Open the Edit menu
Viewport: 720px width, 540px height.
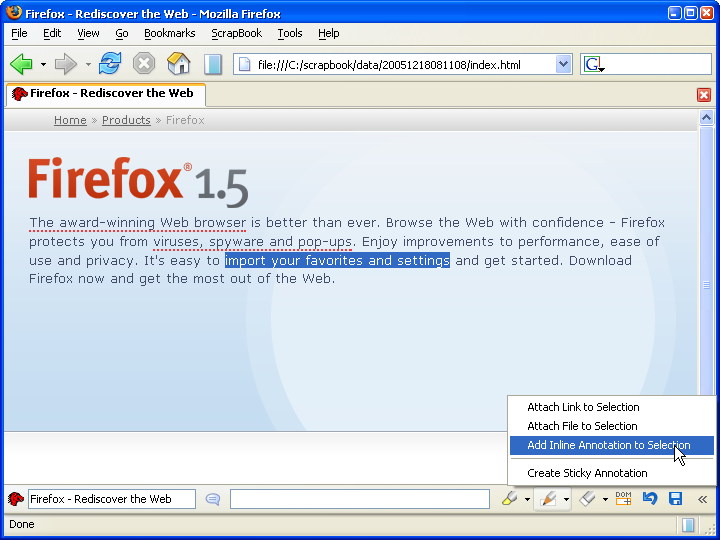click(52, 33)
